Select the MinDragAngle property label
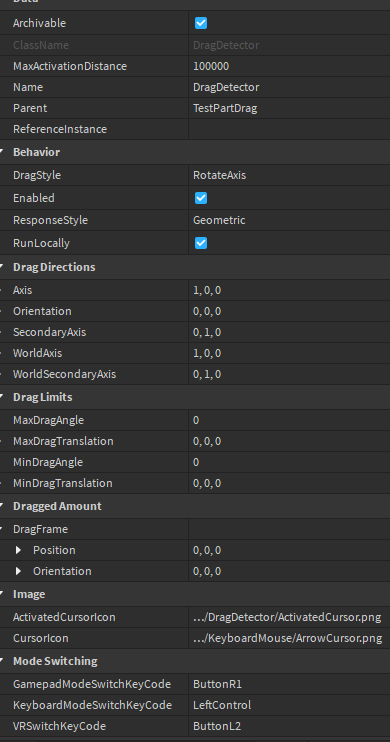 [x=48, y=462]
